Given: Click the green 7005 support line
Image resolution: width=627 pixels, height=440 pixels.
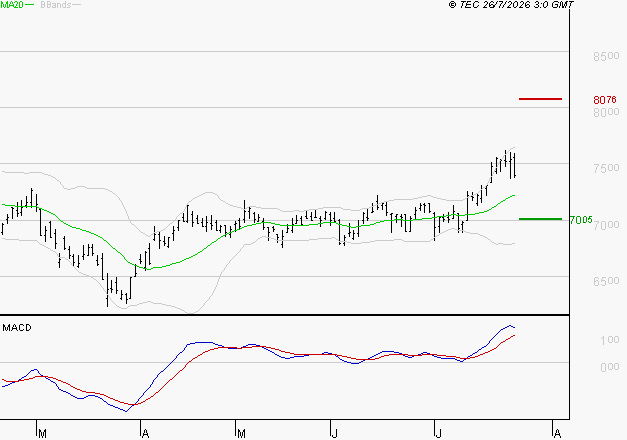Looking at the screenshot, I should click(x=540, y=219).
